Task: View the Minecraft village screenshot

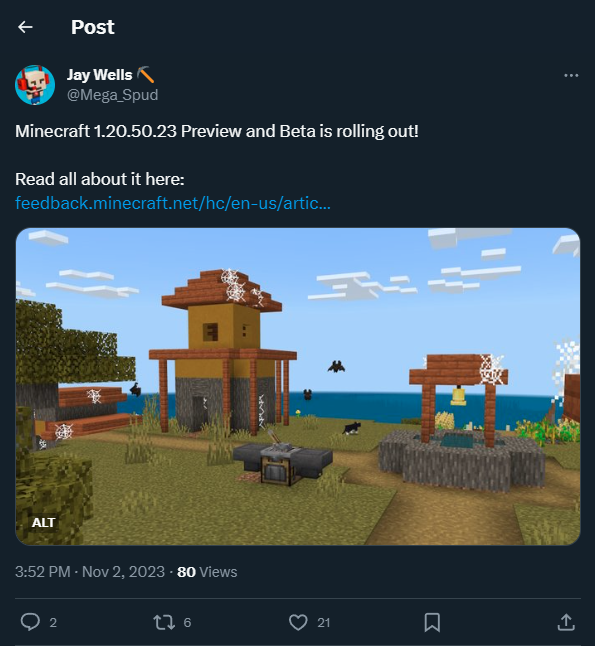Action: point(298,386)
